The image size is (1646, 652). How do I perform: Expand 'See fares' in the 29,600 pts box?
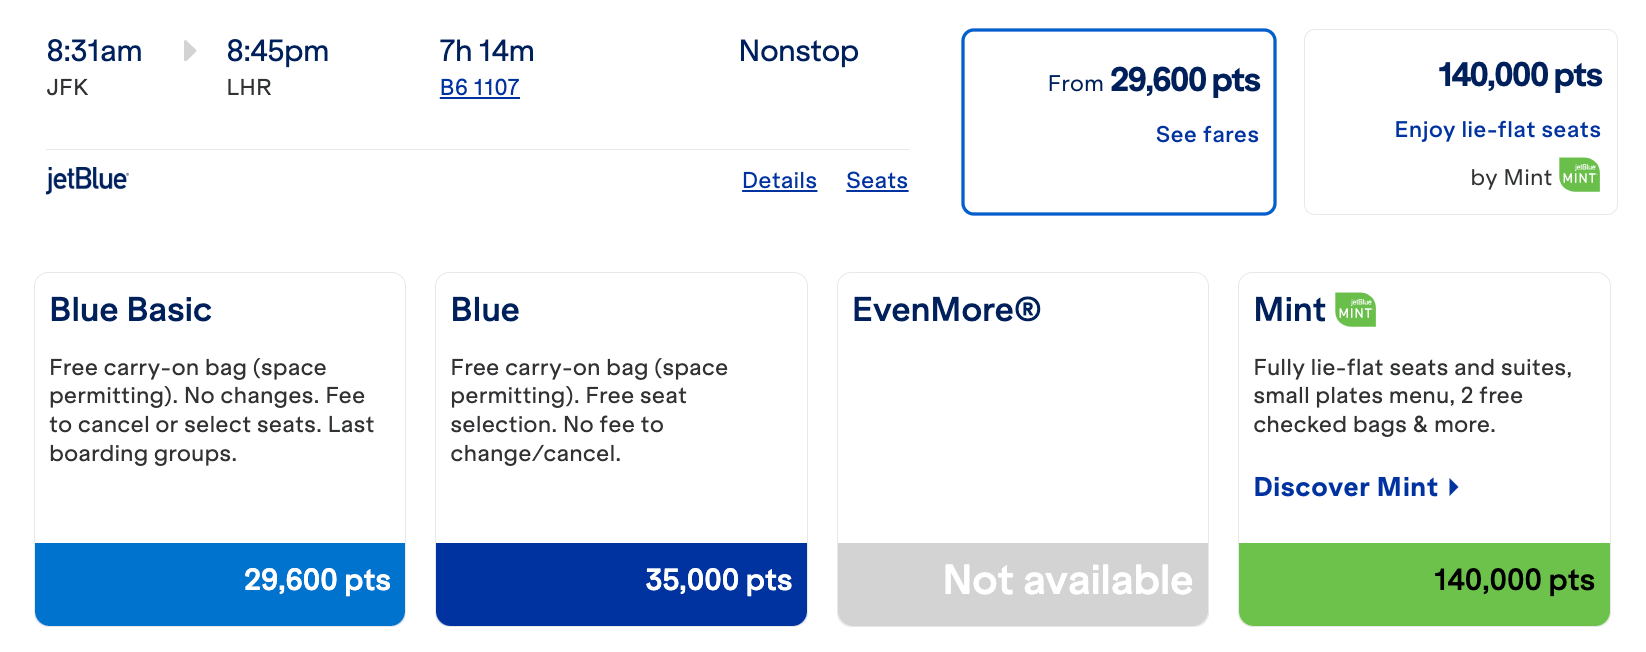pos(1206,135)
